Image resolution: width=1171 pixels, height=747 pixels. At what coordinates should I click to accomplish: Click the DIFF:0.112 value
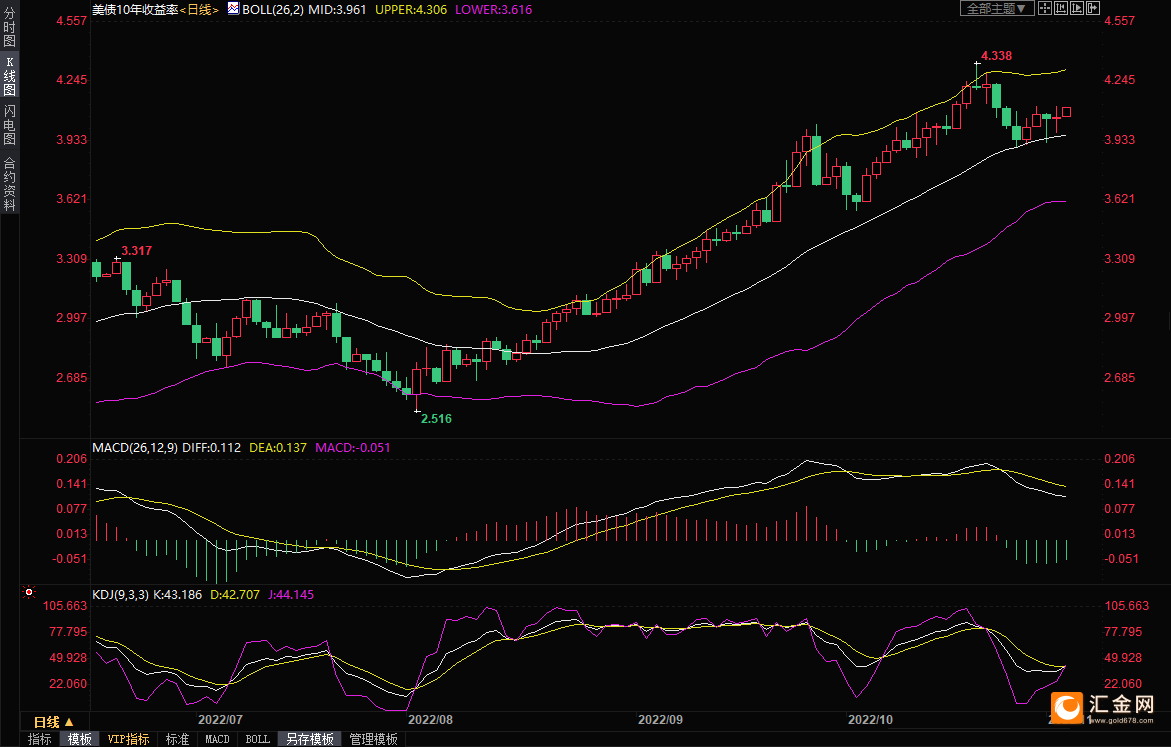tap(211, 447)
